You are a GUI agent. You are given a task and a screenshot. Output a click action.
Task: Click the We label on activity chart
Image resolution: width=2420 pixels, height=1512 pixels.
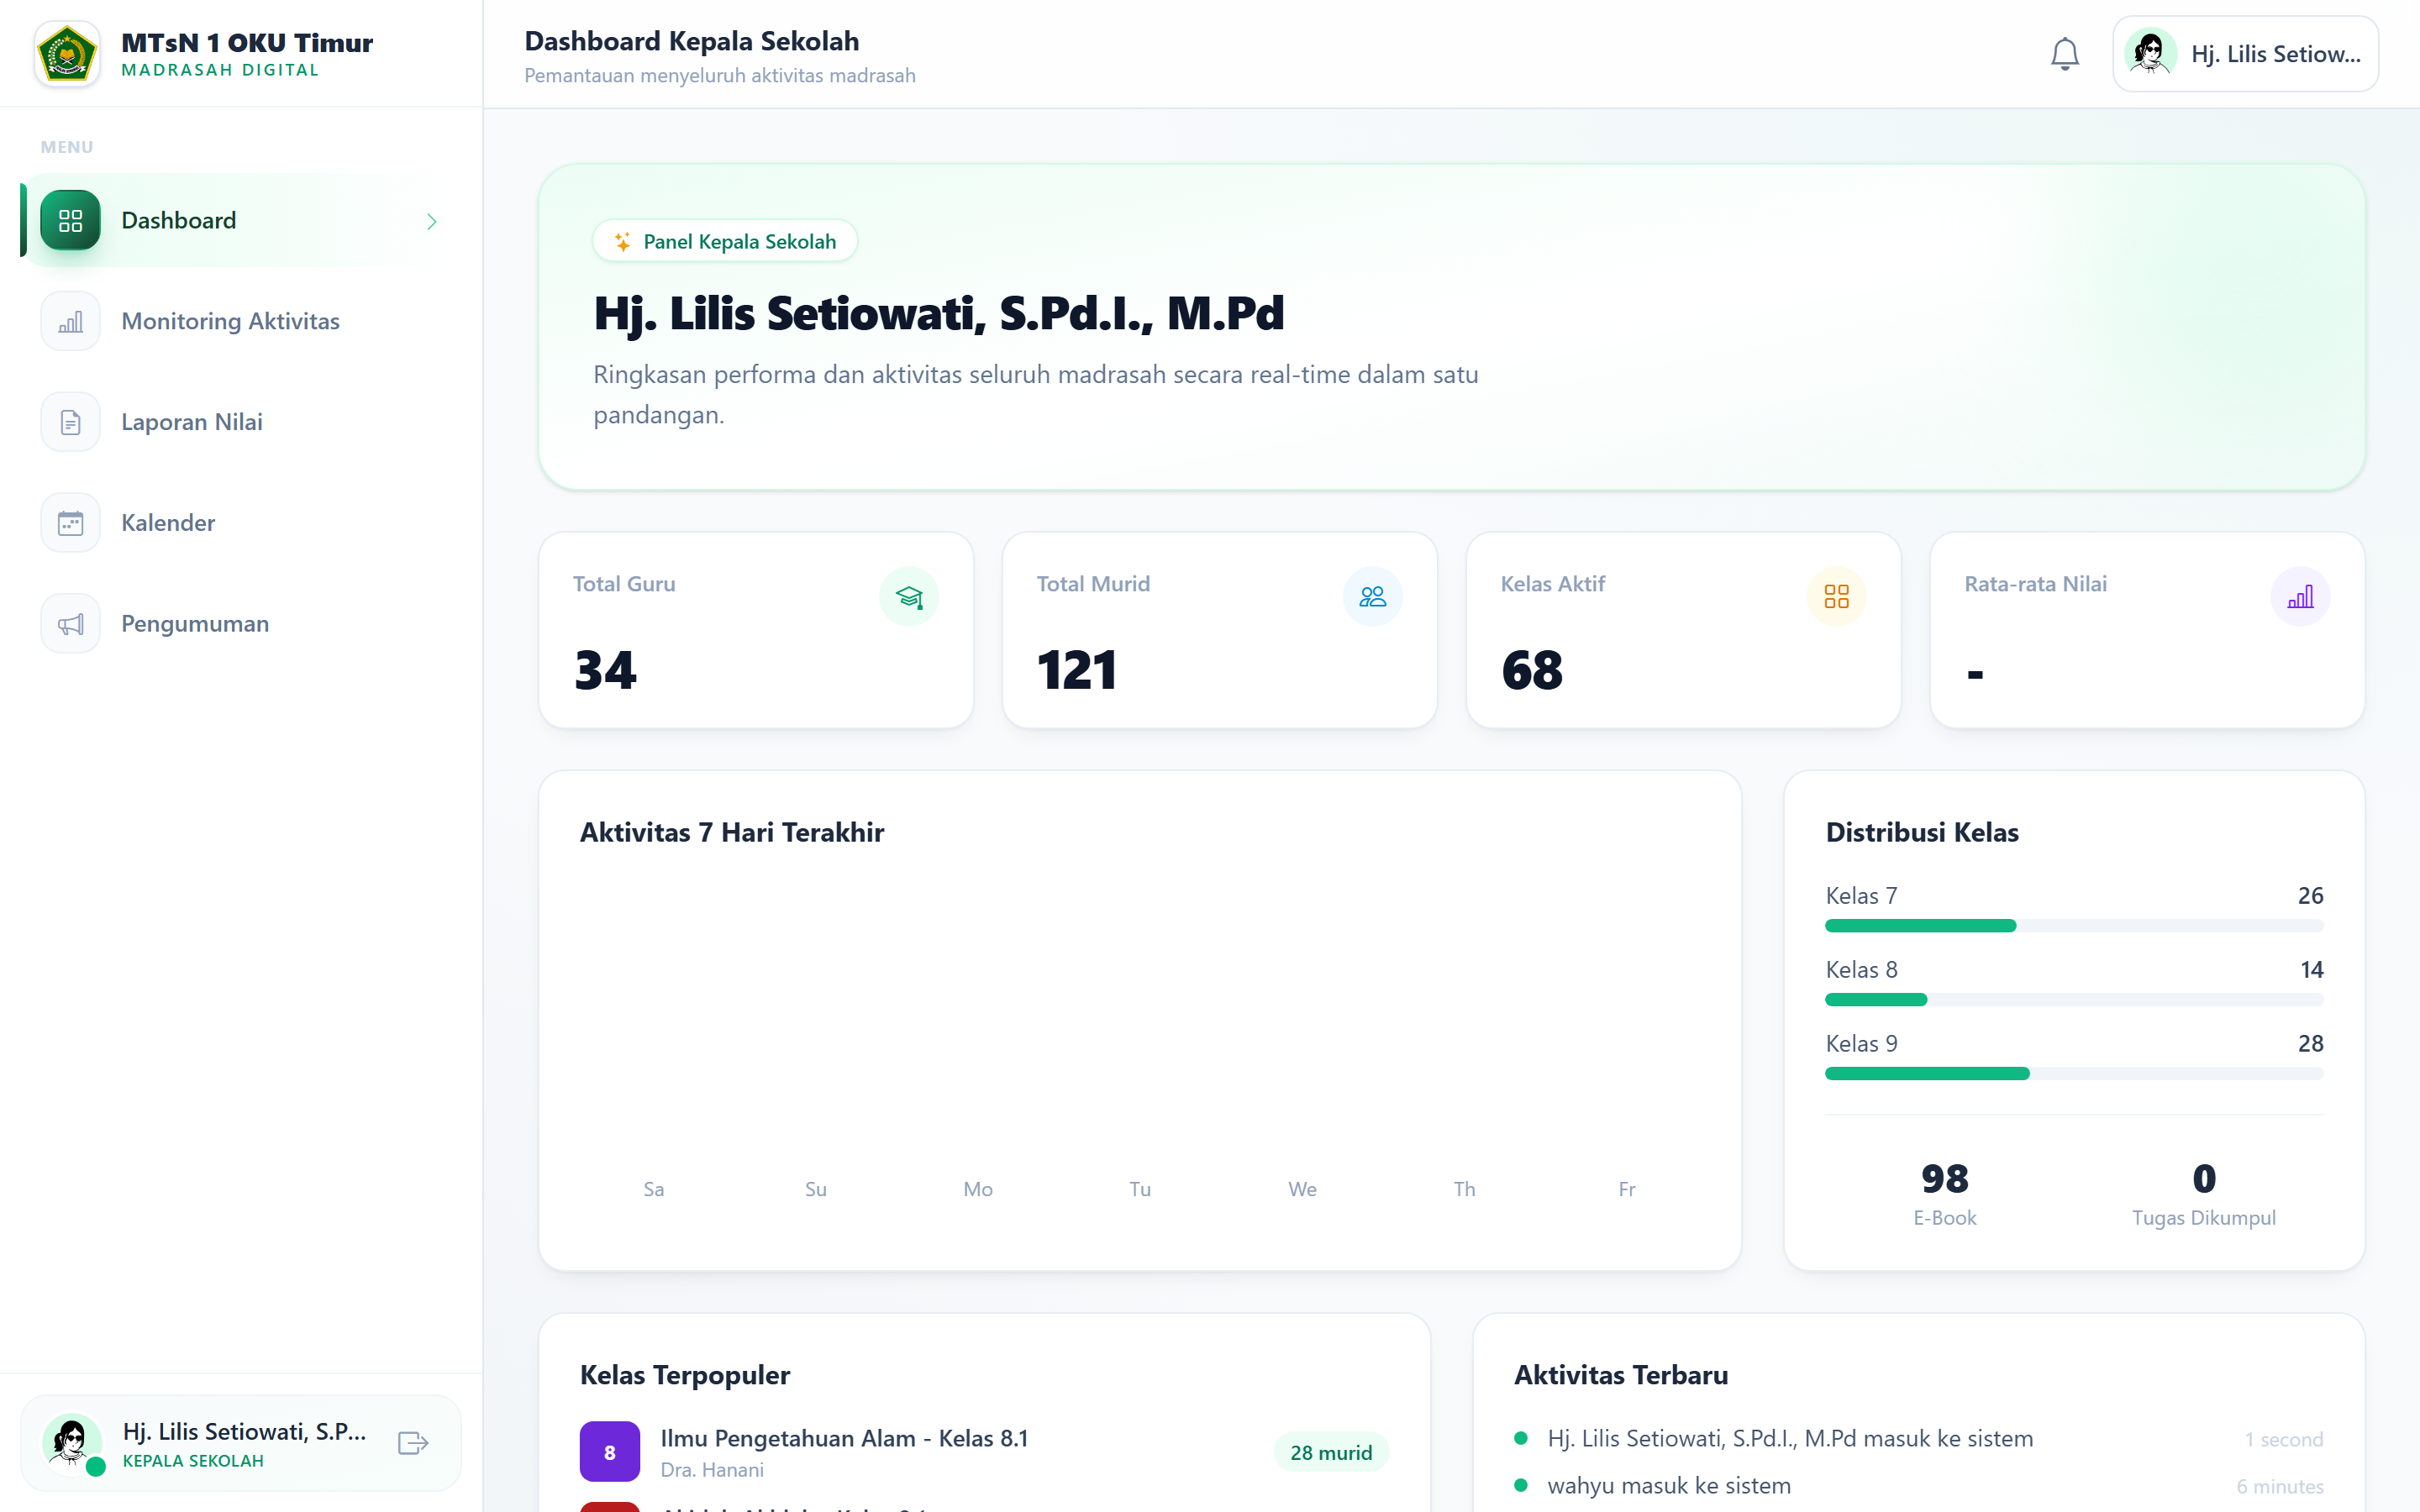click(1302, 1189)
